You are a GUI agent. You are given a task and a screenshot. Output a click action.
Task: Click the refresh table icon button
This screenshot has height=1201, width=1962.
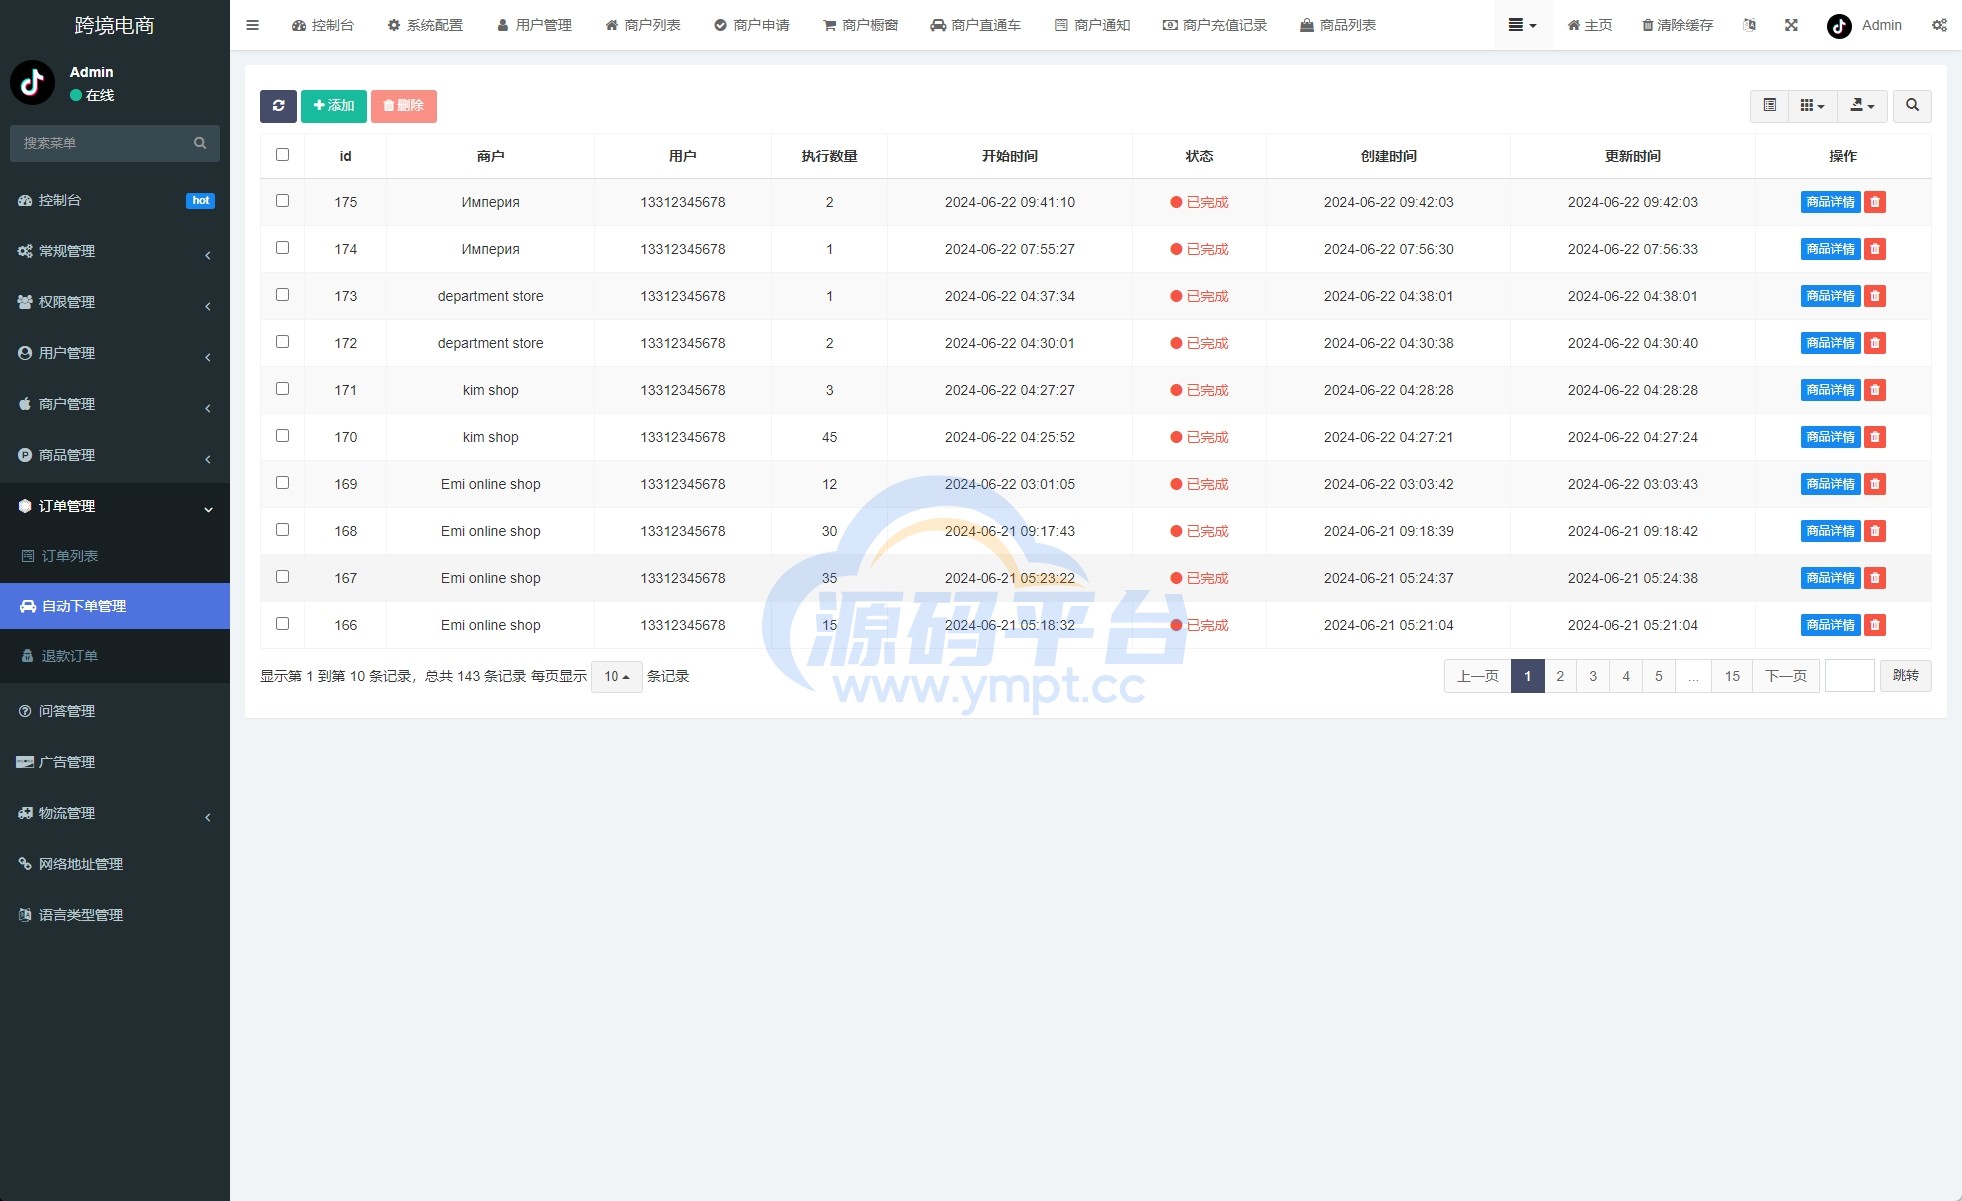278,106
